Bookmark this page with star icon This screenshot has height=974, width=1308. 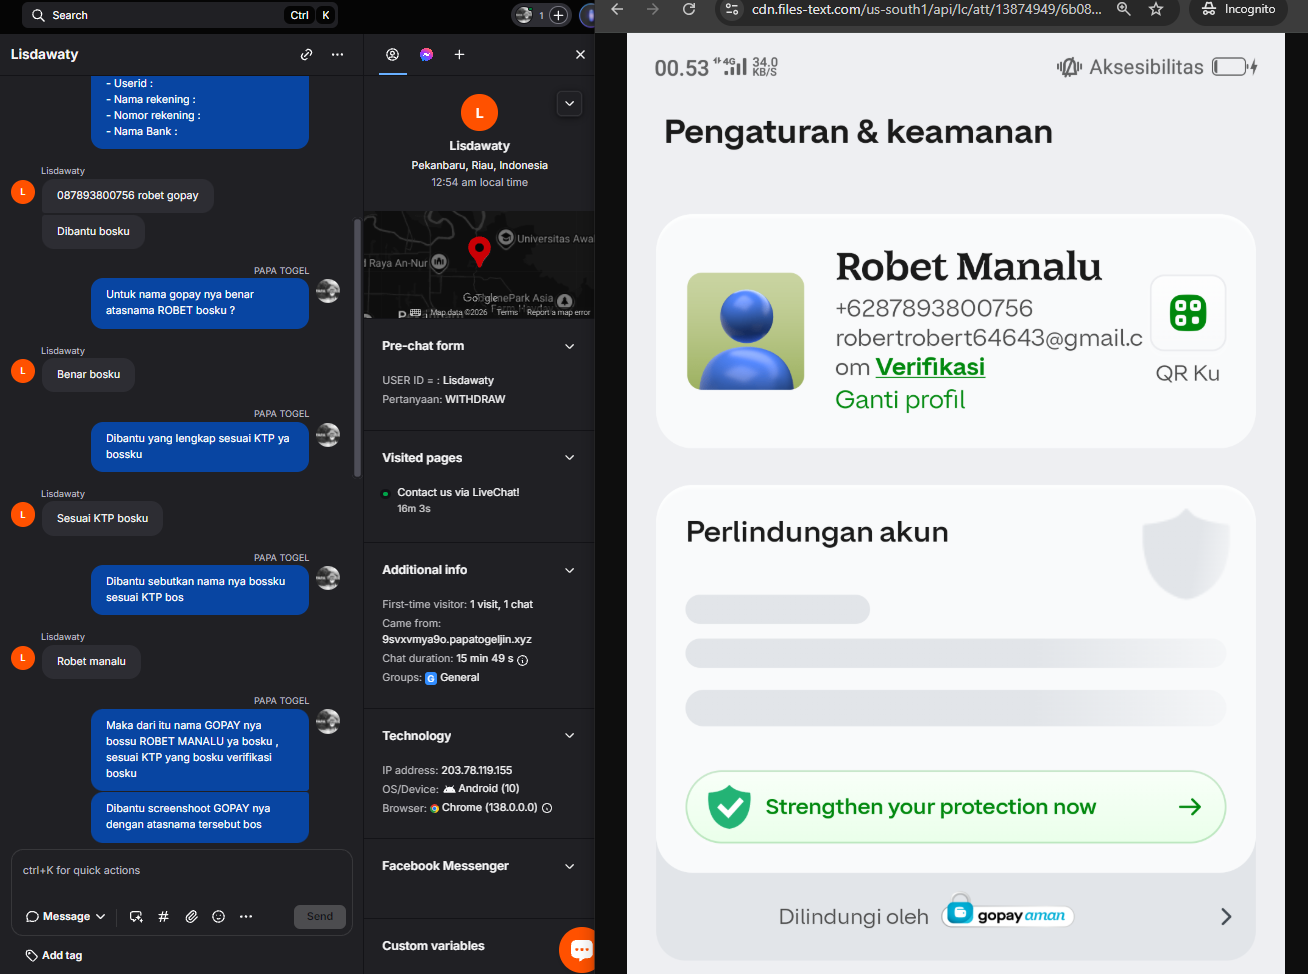click(x=1156, y=9)
